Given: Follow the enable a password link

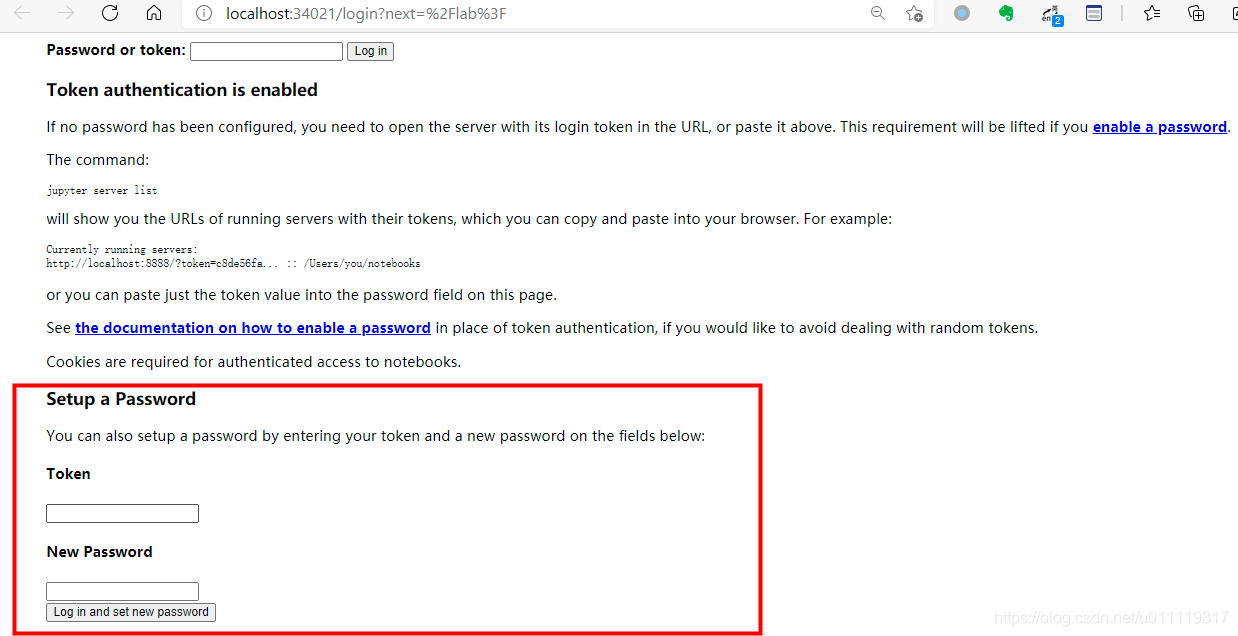Looking at the screenshot, I should 1160,127.
